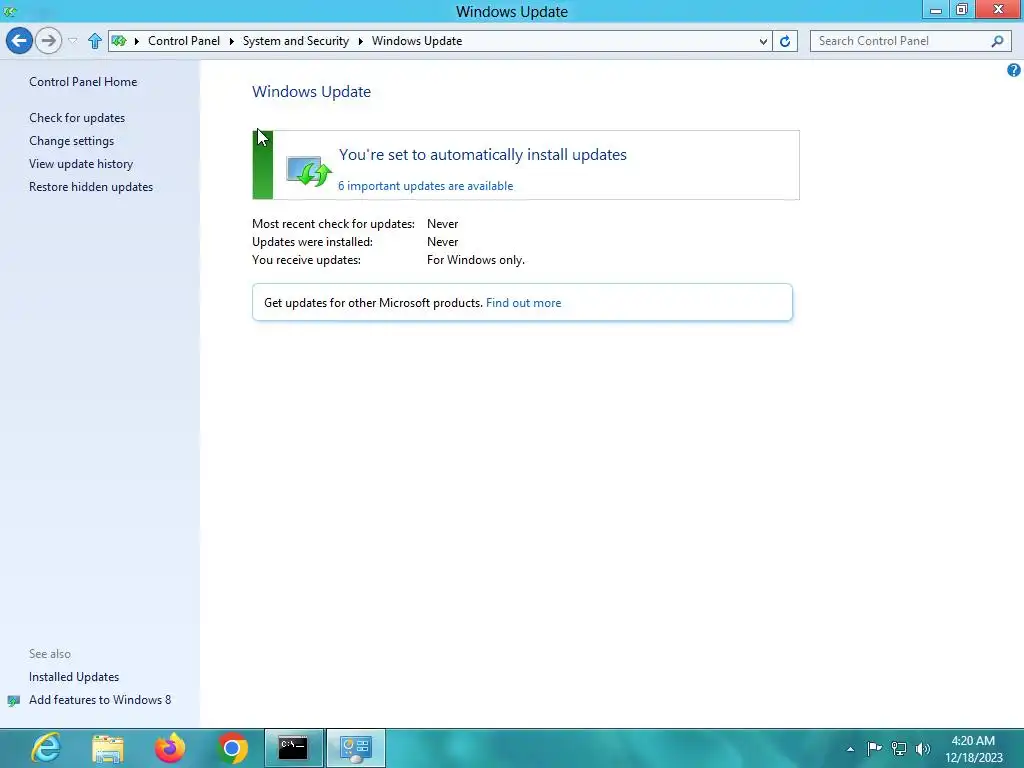This screenshot has width=1024, height=768.
Task: Open the address bar history dropdown
Action: click(x=763, y=41)
